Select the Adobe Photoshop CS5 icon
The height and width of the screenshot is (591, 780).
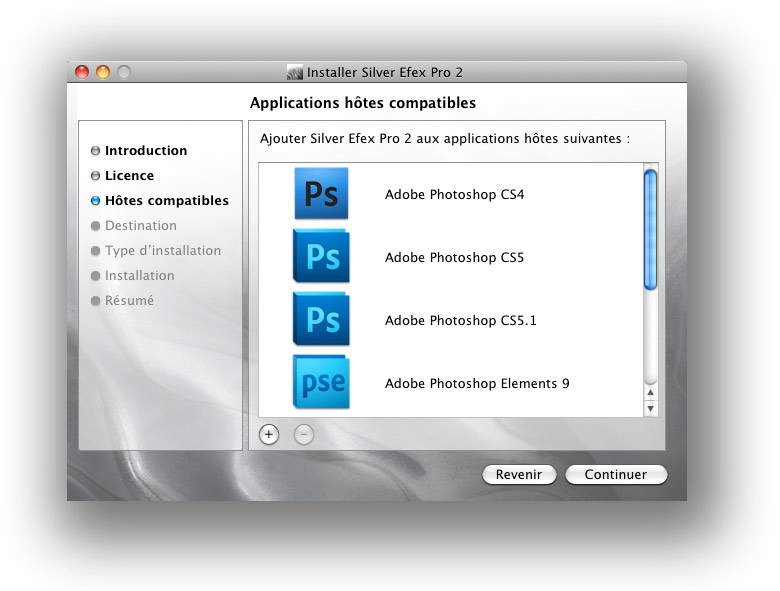[321, 256]
